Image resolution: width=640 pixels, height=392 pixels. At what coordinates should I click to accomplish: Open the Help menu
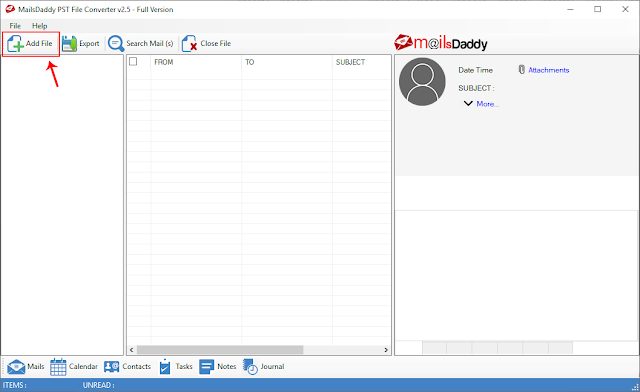point(40,26)
